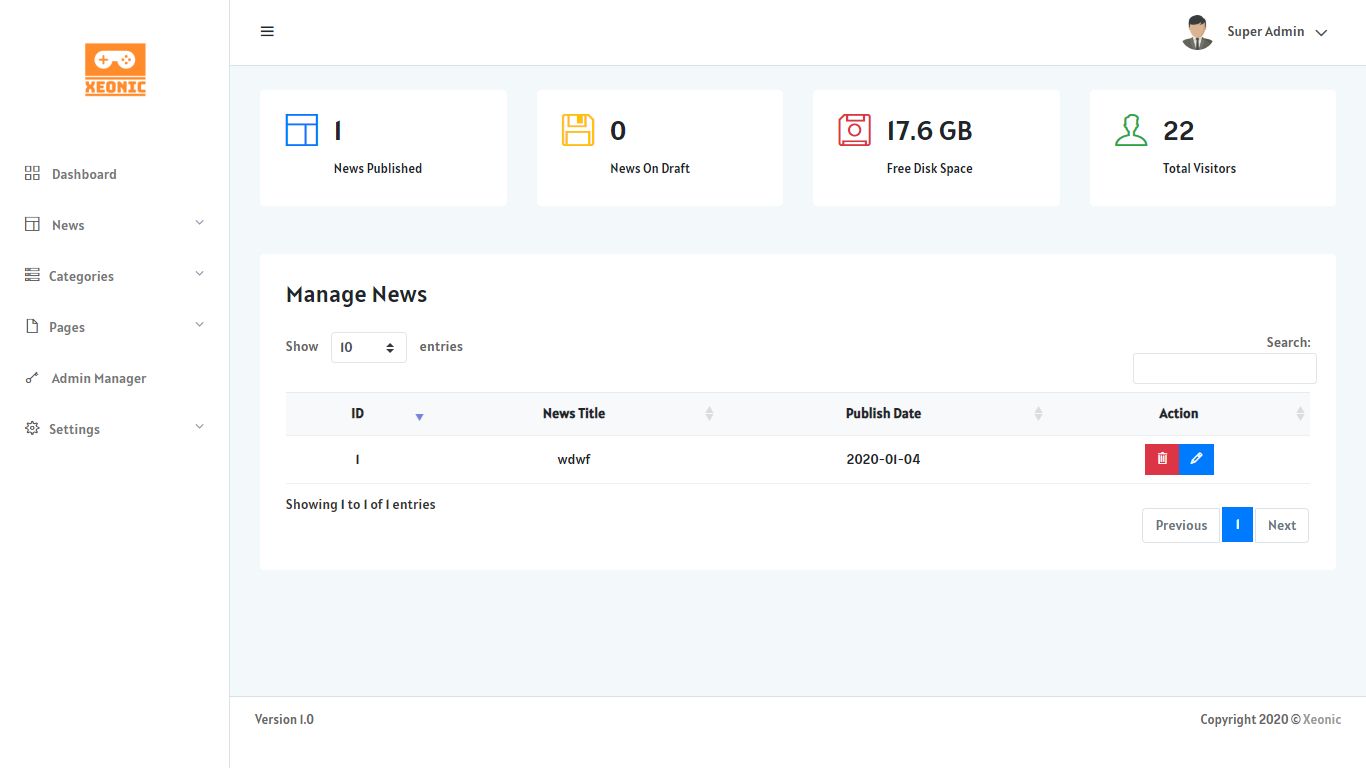Go to the Next page

pyautogui.click(x=1281, y=525)
